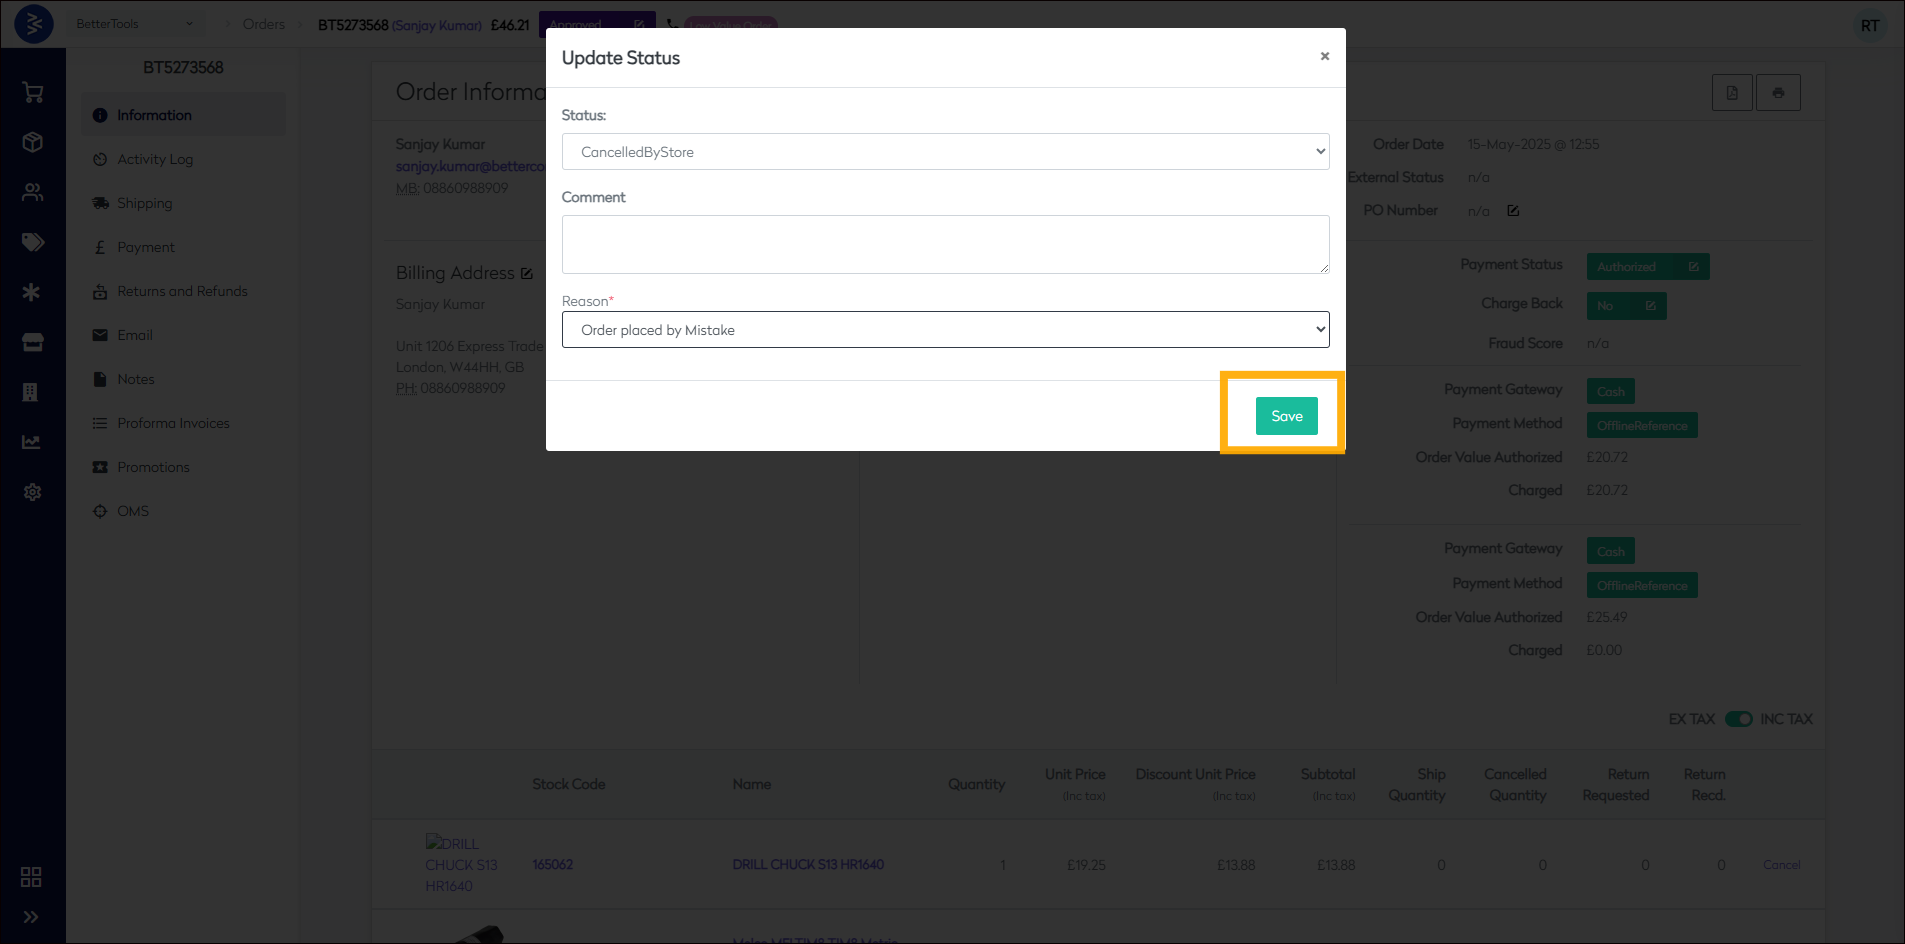The width and height of the screenshot is (1905, 944).
Task: Click the print order icon
Action: (1777, 93)
